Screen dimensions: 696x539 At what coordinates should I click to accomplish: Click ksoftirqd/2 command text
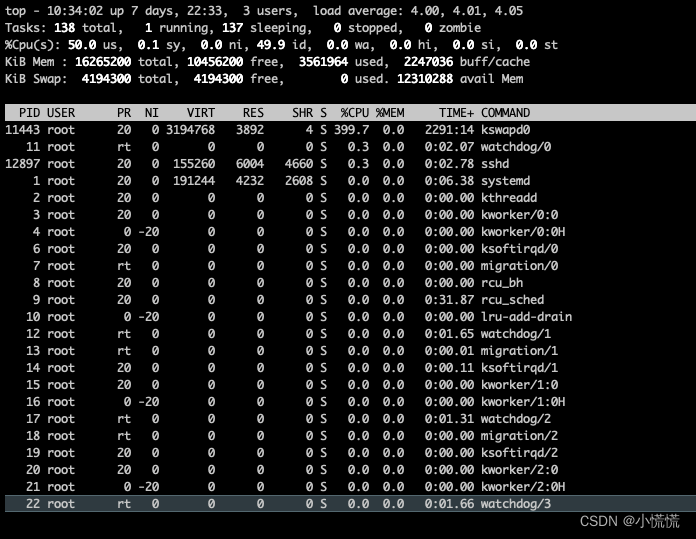point(520,453)
